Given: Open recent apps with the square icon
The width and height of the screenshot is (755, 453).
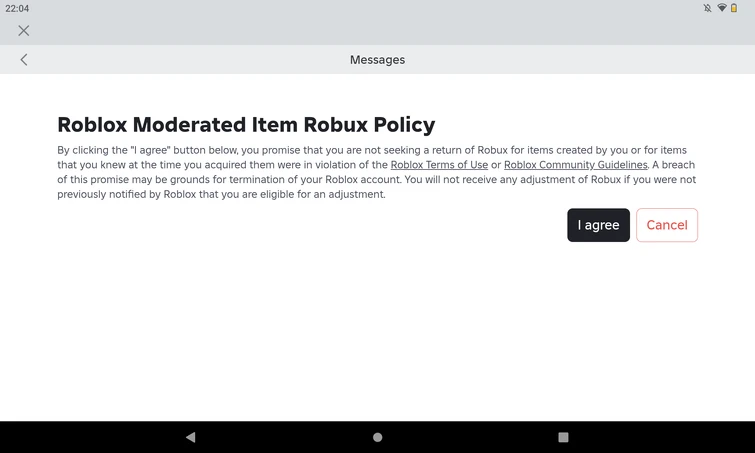Looking at the screenshot, I should click(563, 437).
